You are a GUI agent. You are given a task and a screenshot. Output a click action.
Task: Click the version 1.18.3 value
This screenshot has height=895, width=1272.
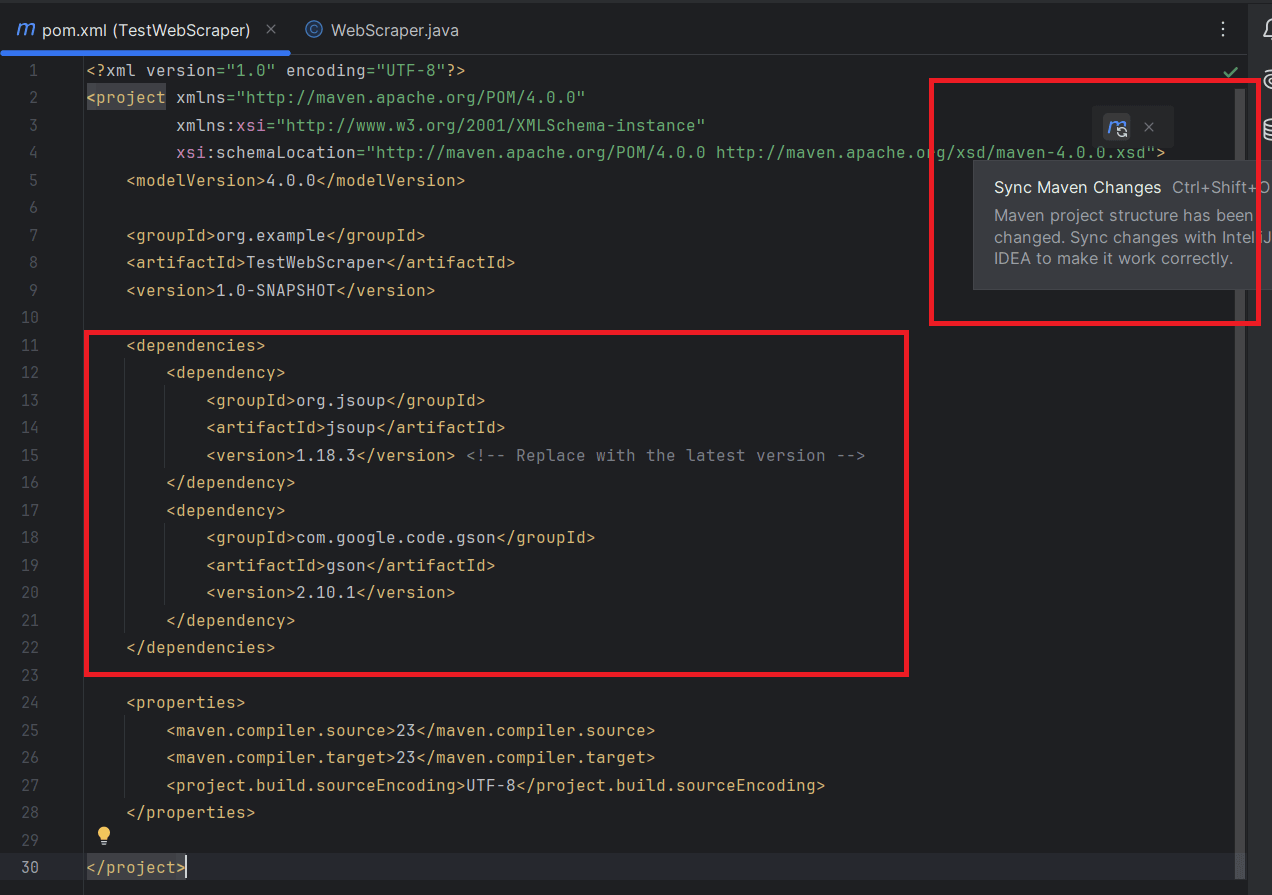point(326,455)
